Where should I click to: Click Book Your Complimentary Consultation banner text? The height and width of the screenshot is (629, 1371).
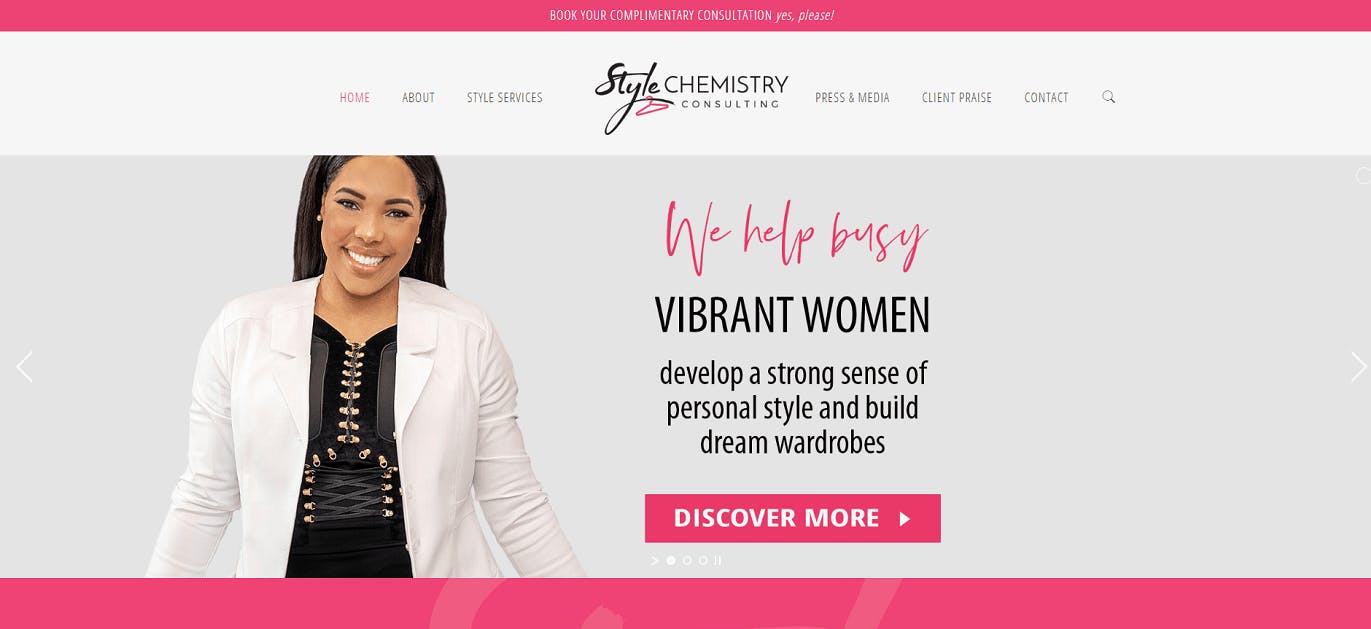[x=660, y=15]
